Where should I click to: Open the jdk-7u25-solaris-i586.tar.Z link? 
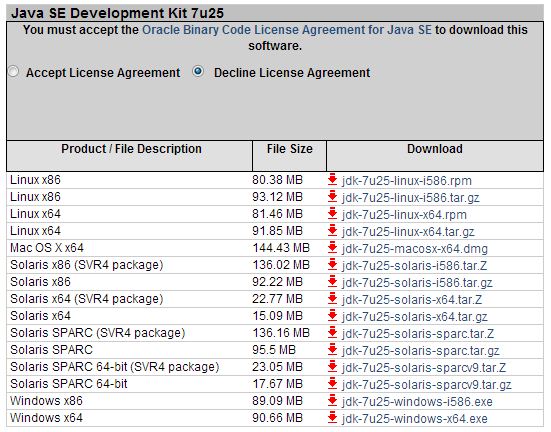(x=414, y=266)
